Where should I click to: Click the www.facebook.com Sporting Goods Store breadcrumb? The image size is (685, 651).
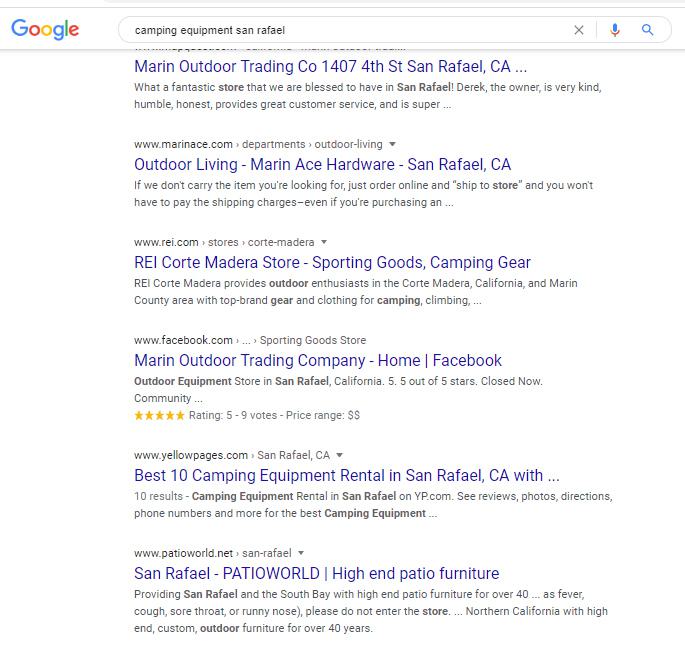point(249,340)
